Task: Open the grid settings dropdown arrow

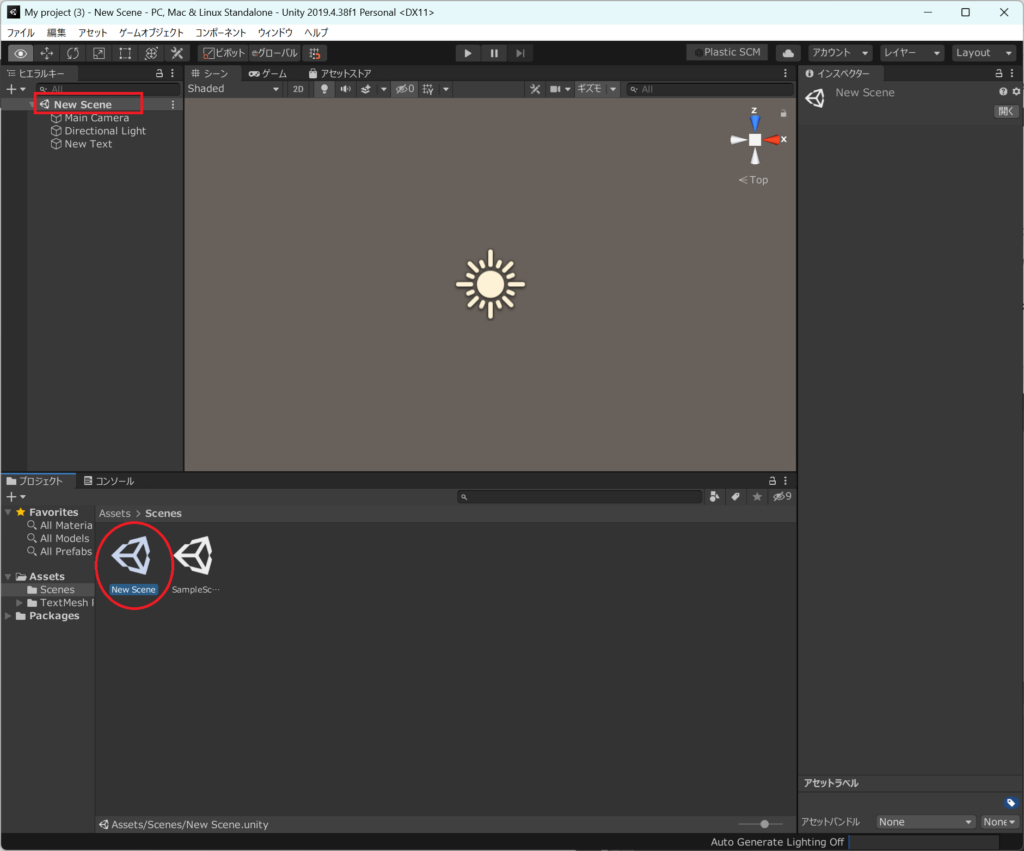Action: tap(446, 89)
